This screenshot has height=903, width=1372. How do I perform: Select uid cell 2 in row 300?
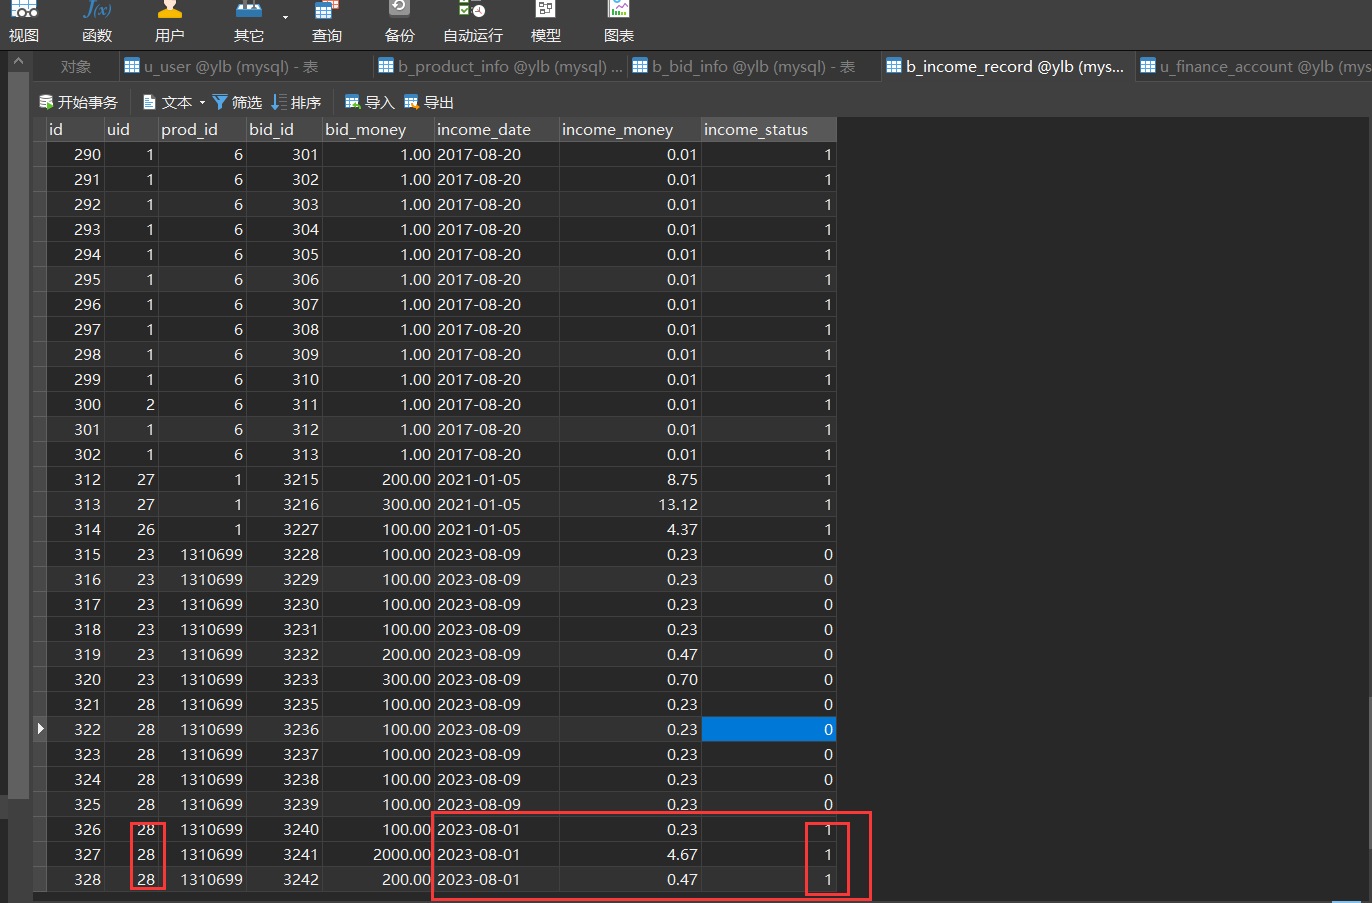(x=131, y=404)
